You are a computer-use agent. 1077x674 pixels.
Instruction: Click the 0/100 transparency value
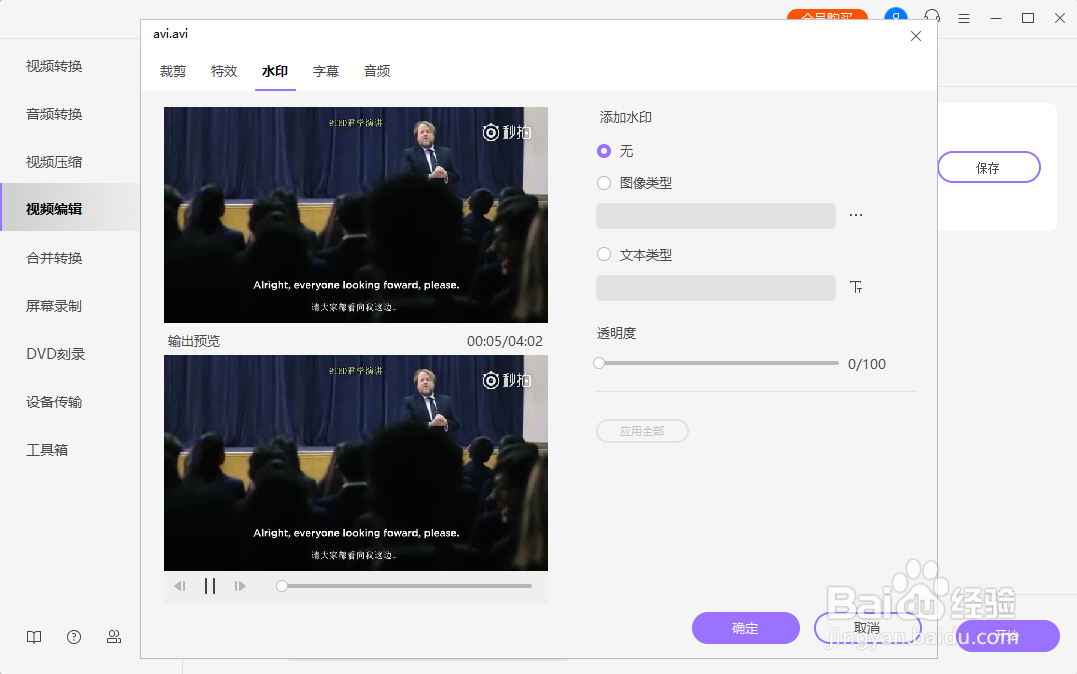coord(867,364)
